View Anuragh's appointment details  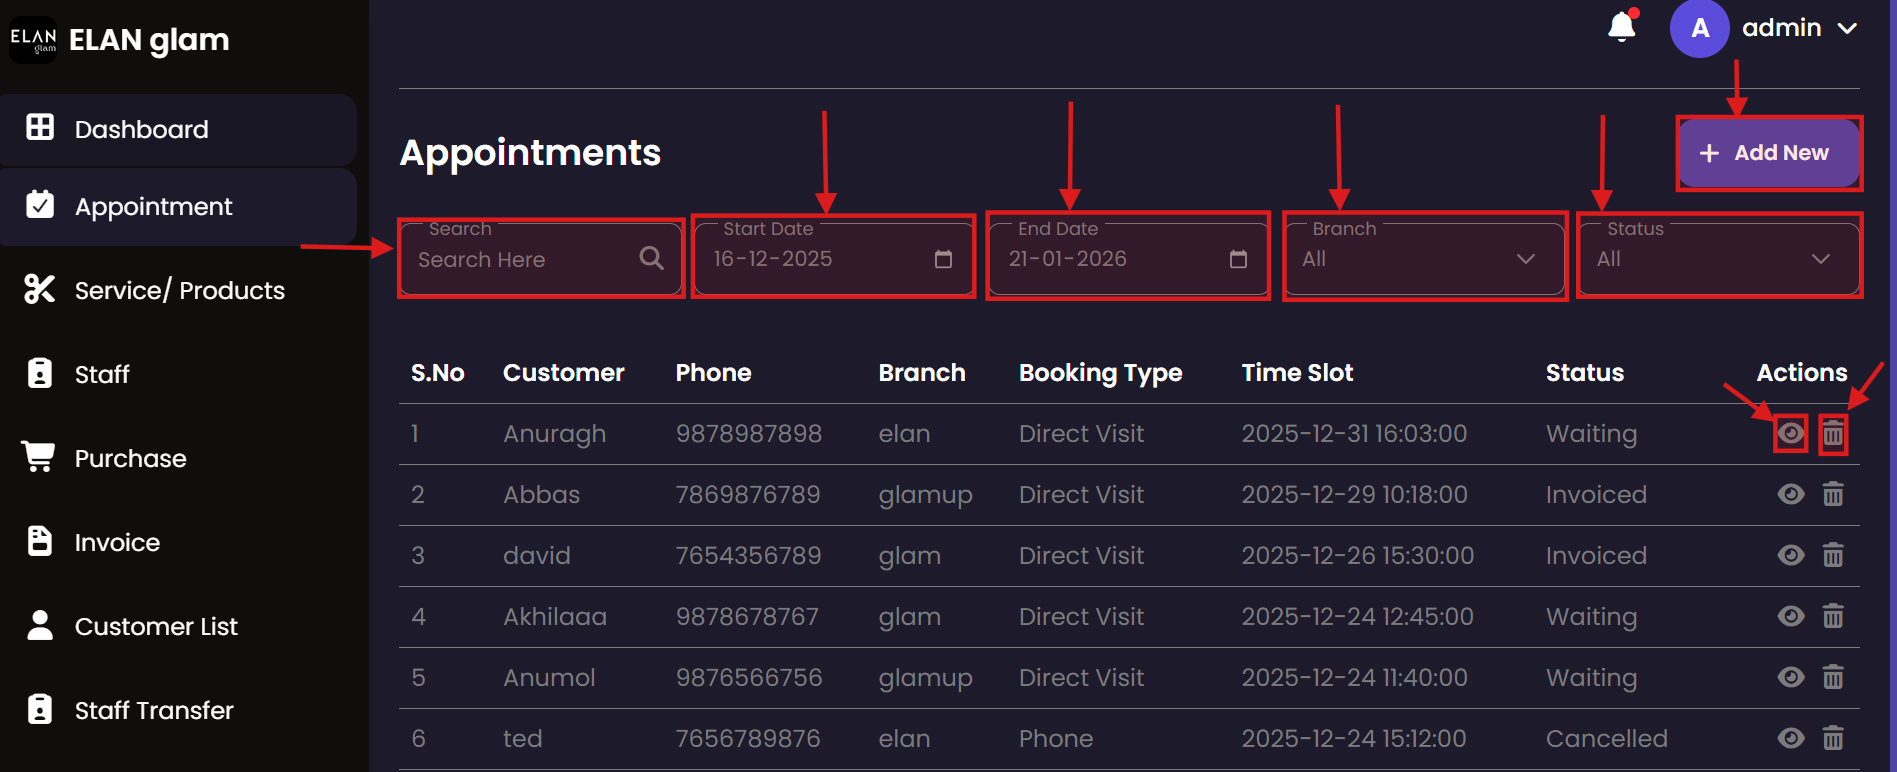1790,434
